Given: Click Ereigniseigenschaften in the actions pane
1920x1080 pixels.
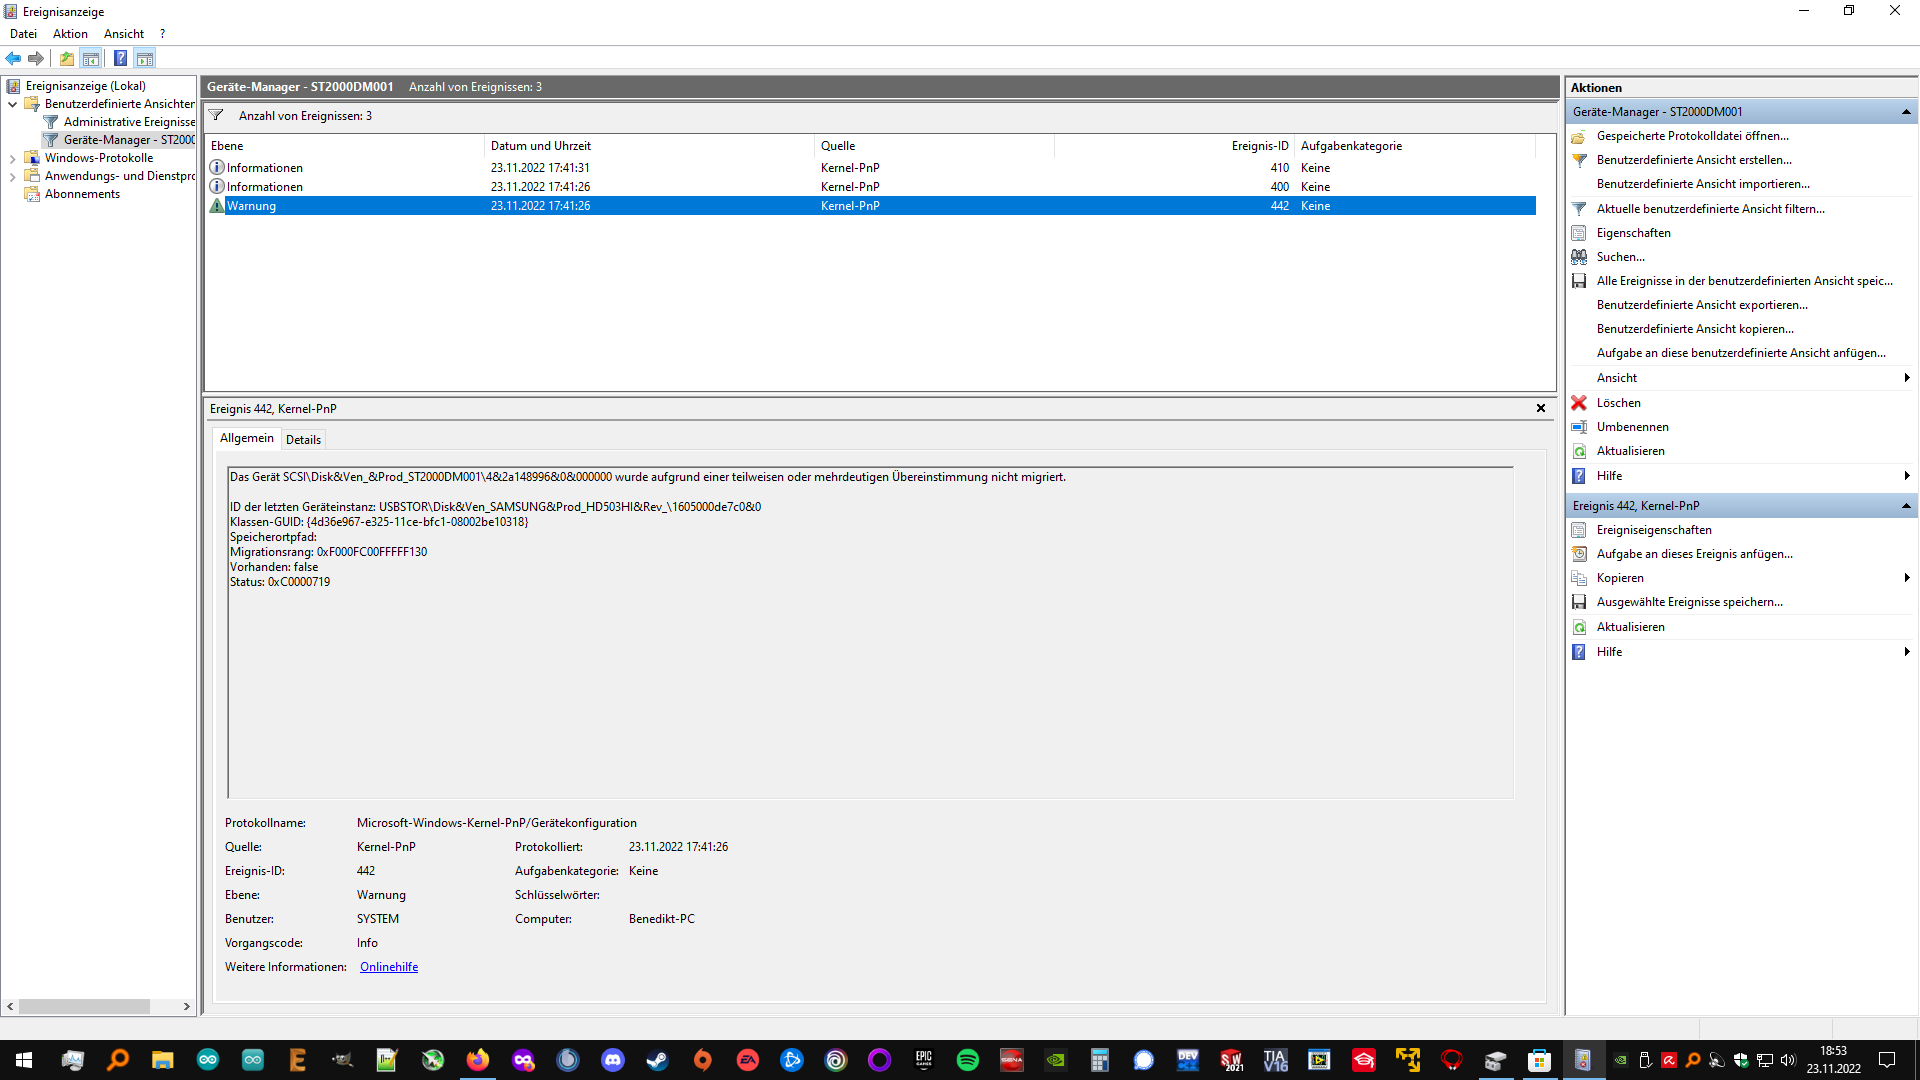Looking at the screenshot, I should click(x=1653, y=530).
